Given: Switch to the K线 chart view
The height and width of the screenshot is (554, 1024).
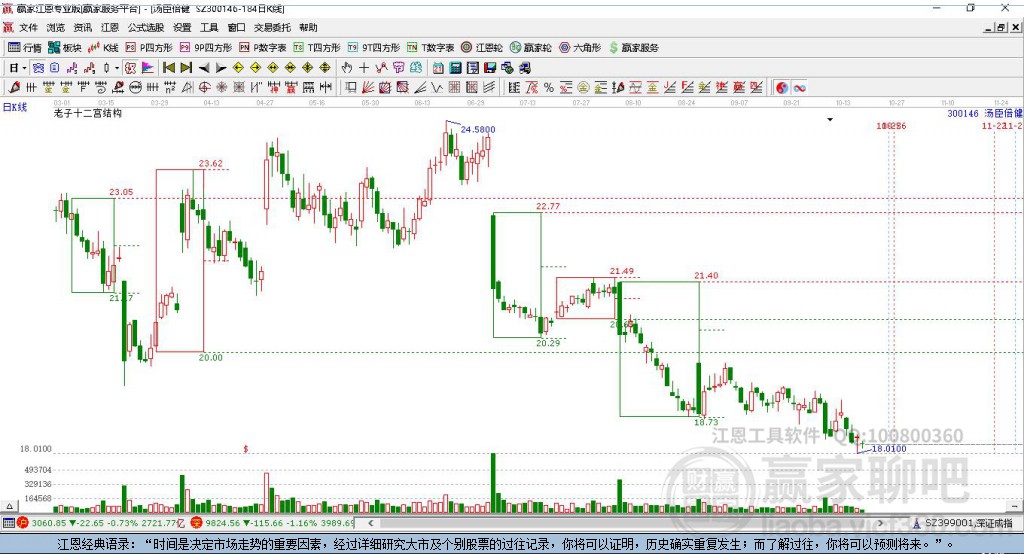Looking at the screenshot, I should pos(103,48).
